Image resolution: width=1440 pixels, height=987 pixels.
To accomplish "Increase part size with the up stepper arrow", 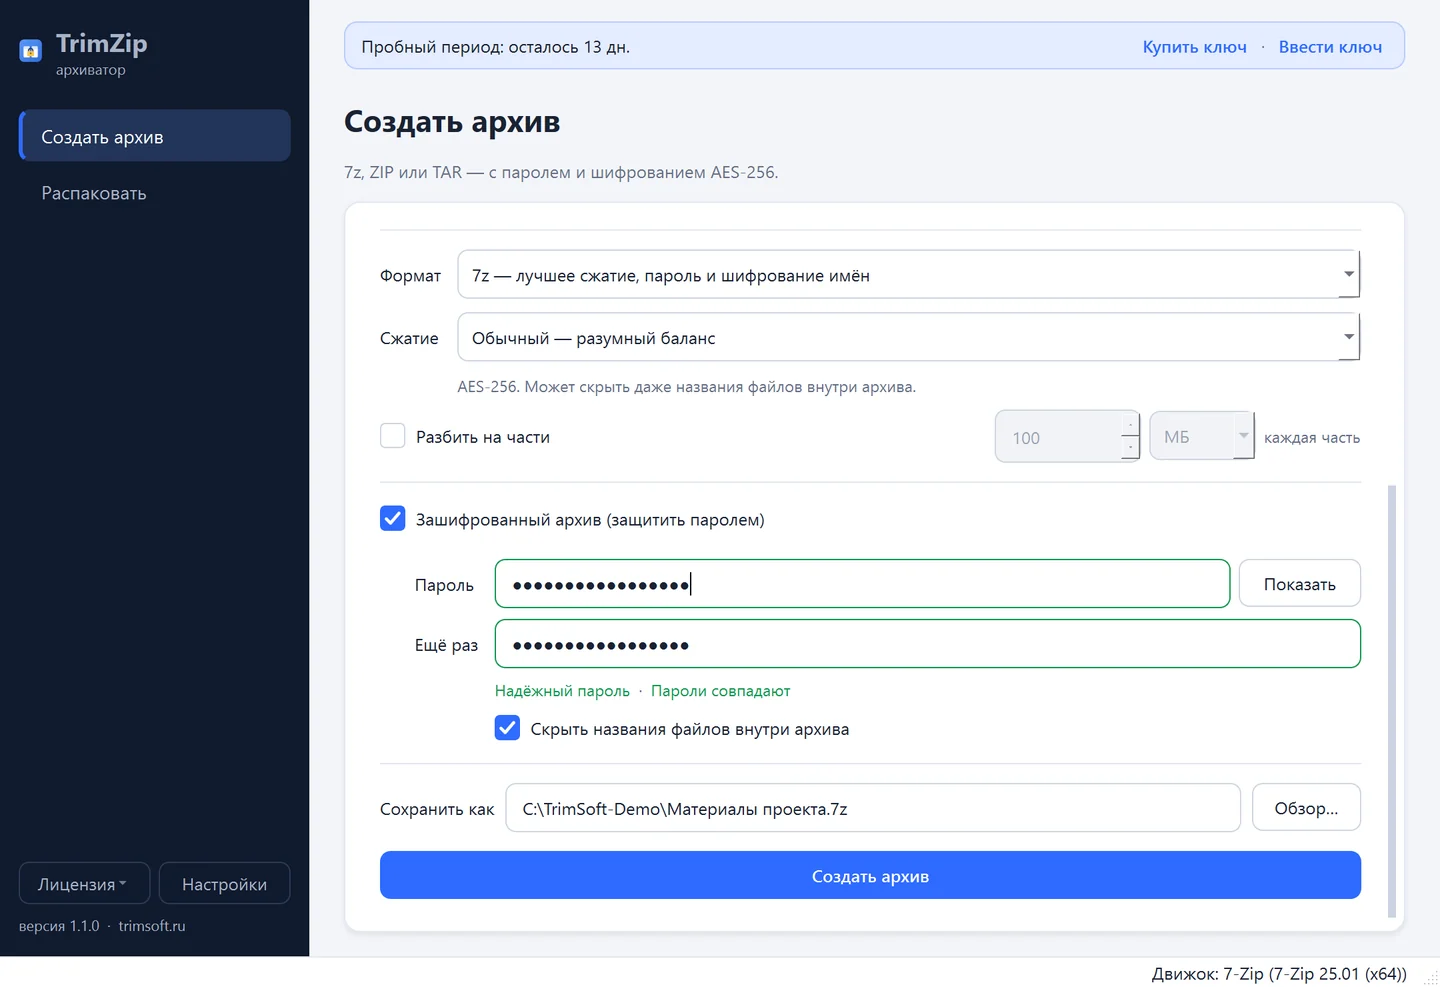I will [1130, 425].
